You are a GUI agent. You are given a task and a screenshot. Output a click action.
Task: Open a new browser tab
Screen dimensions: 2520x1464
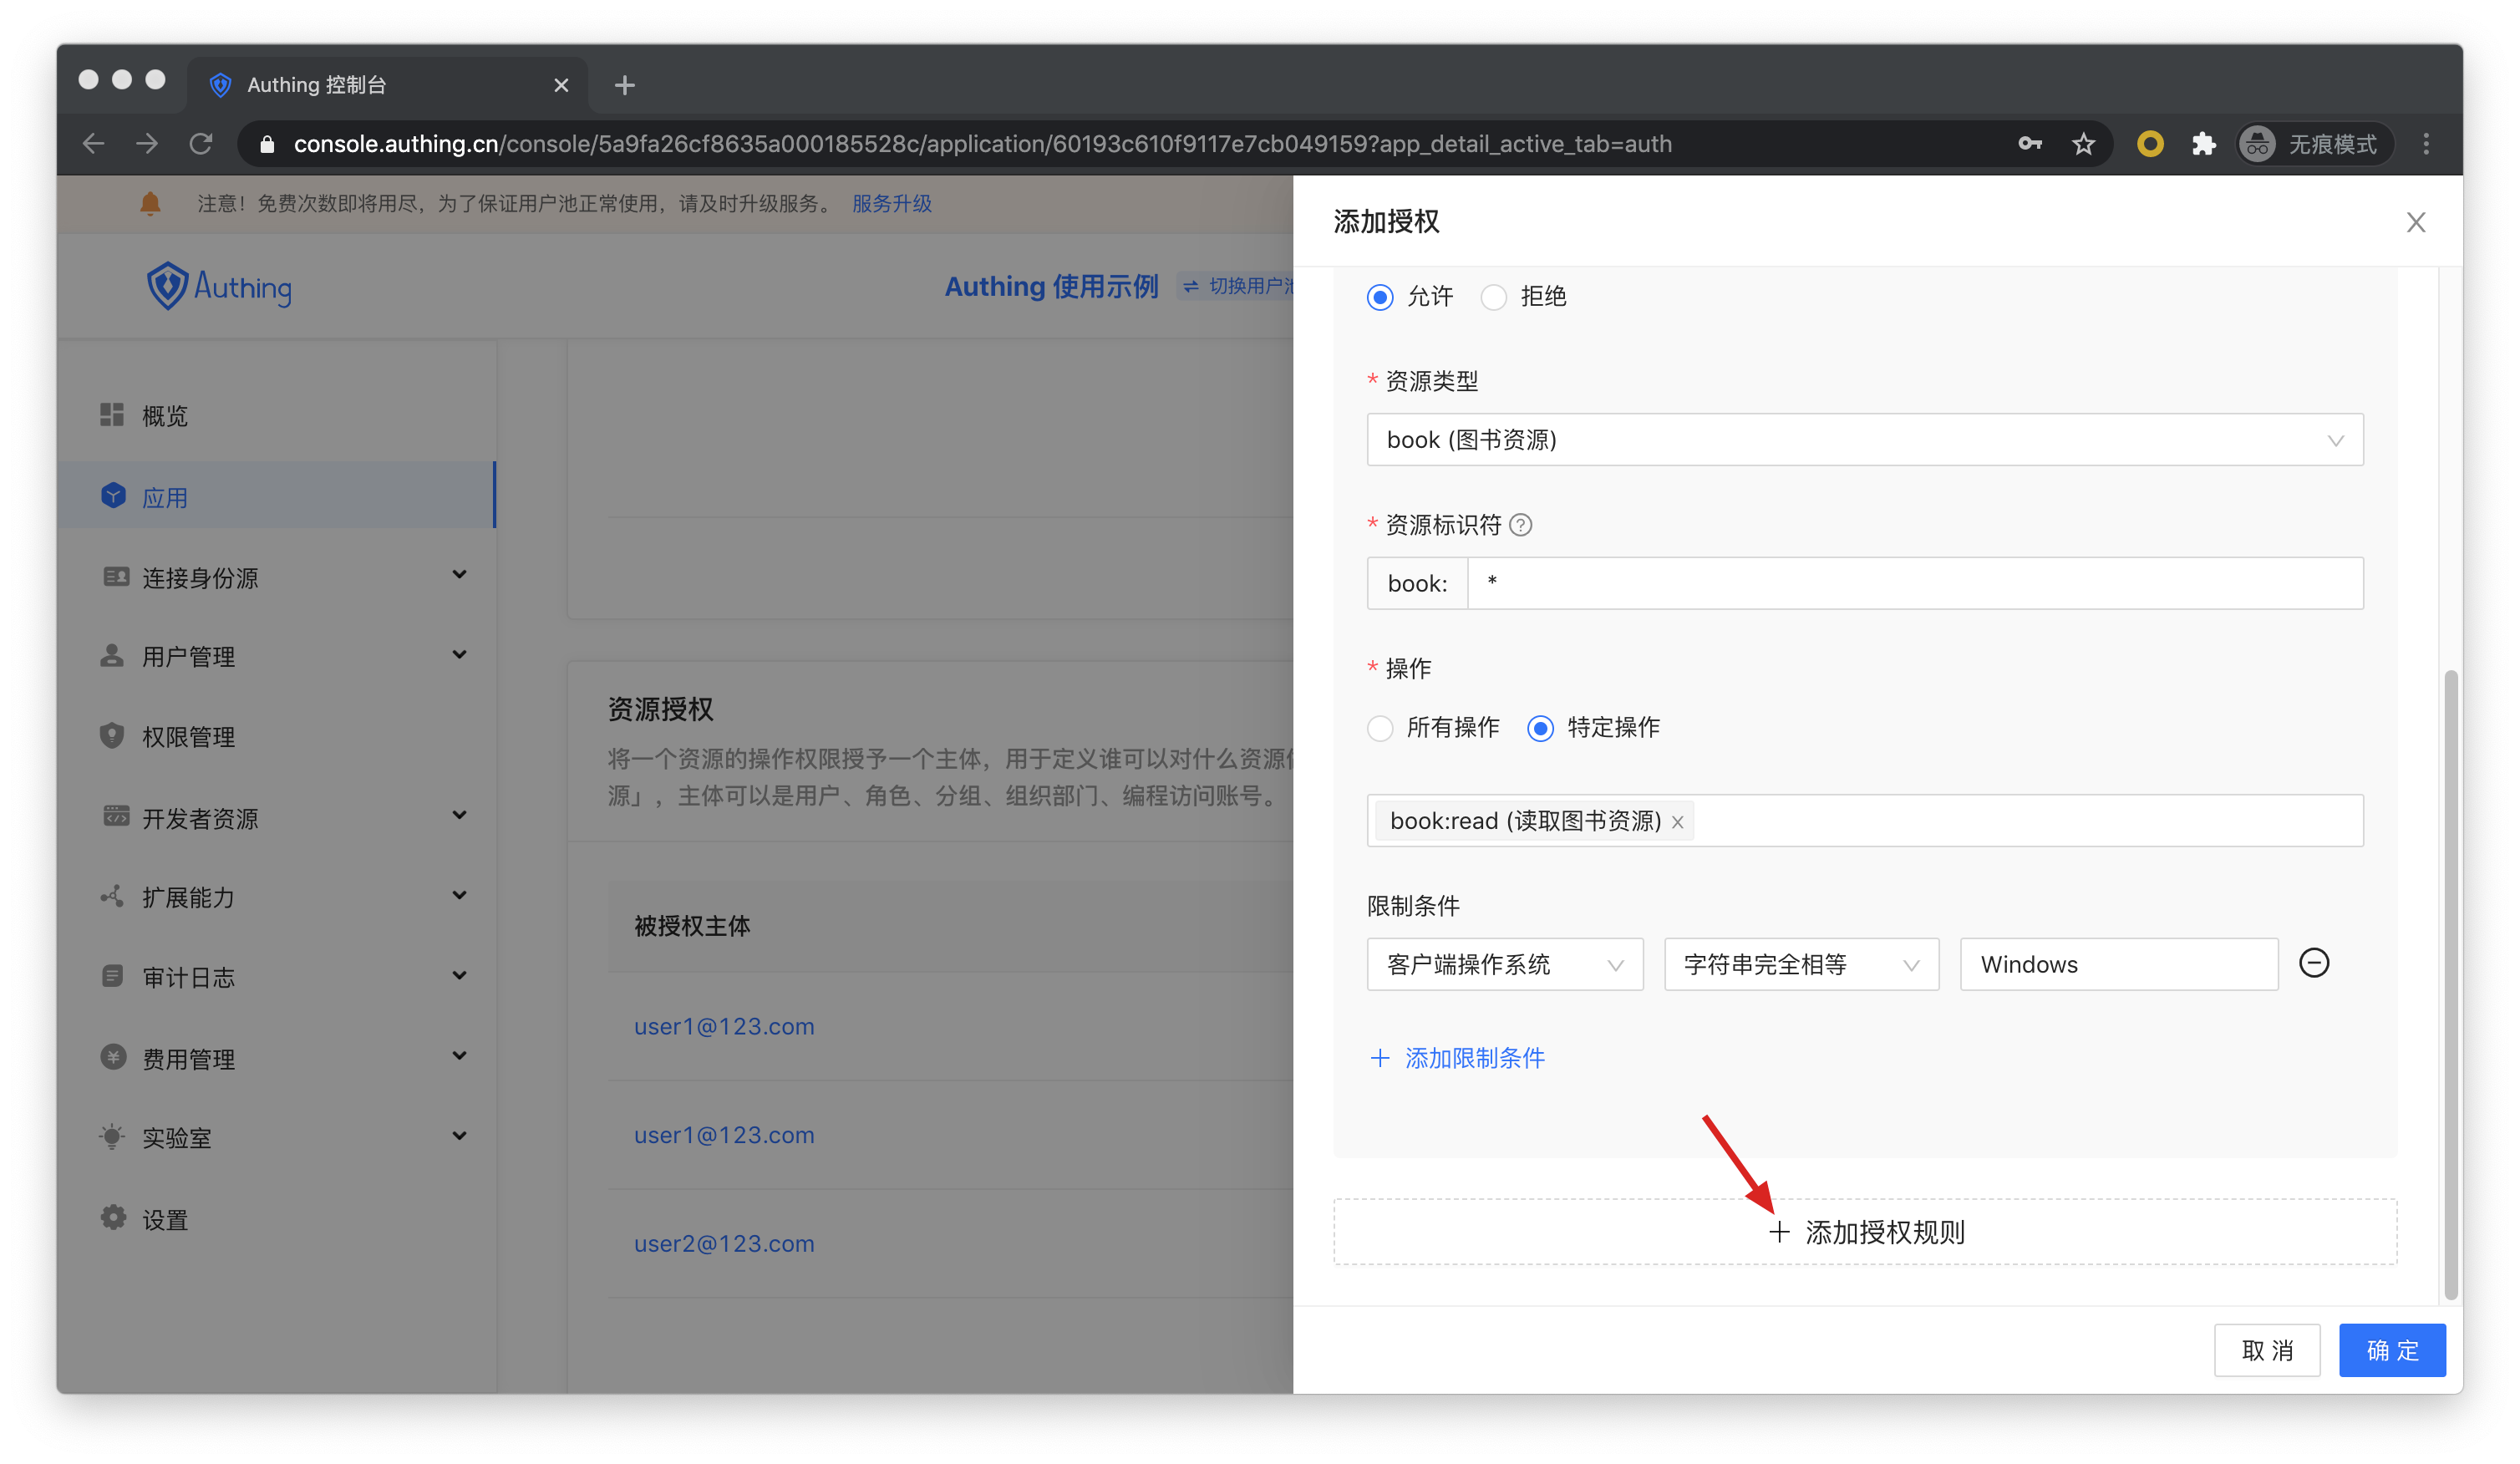click(x=625, y=85)
